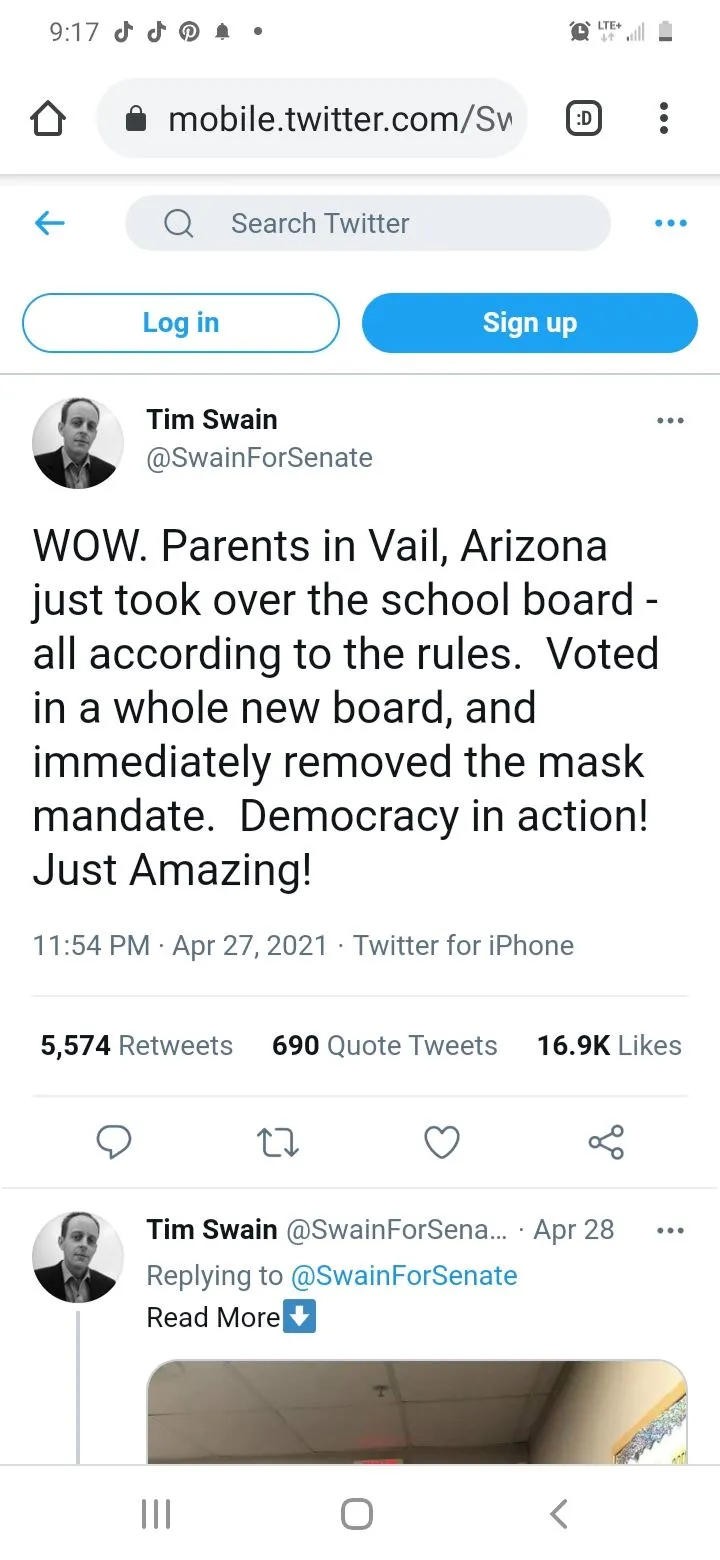Share the tweet using the share icon
720x1560 pixels.
pyautogui.click(x=606, y=1141)
